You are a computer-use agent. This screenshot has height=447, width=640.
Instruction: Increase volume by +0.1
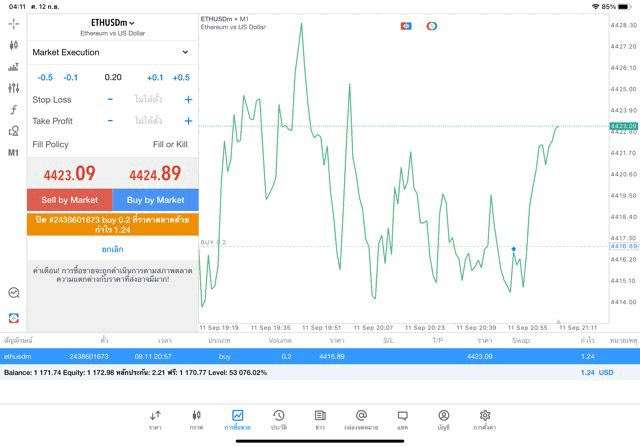[x=155, y=77]
